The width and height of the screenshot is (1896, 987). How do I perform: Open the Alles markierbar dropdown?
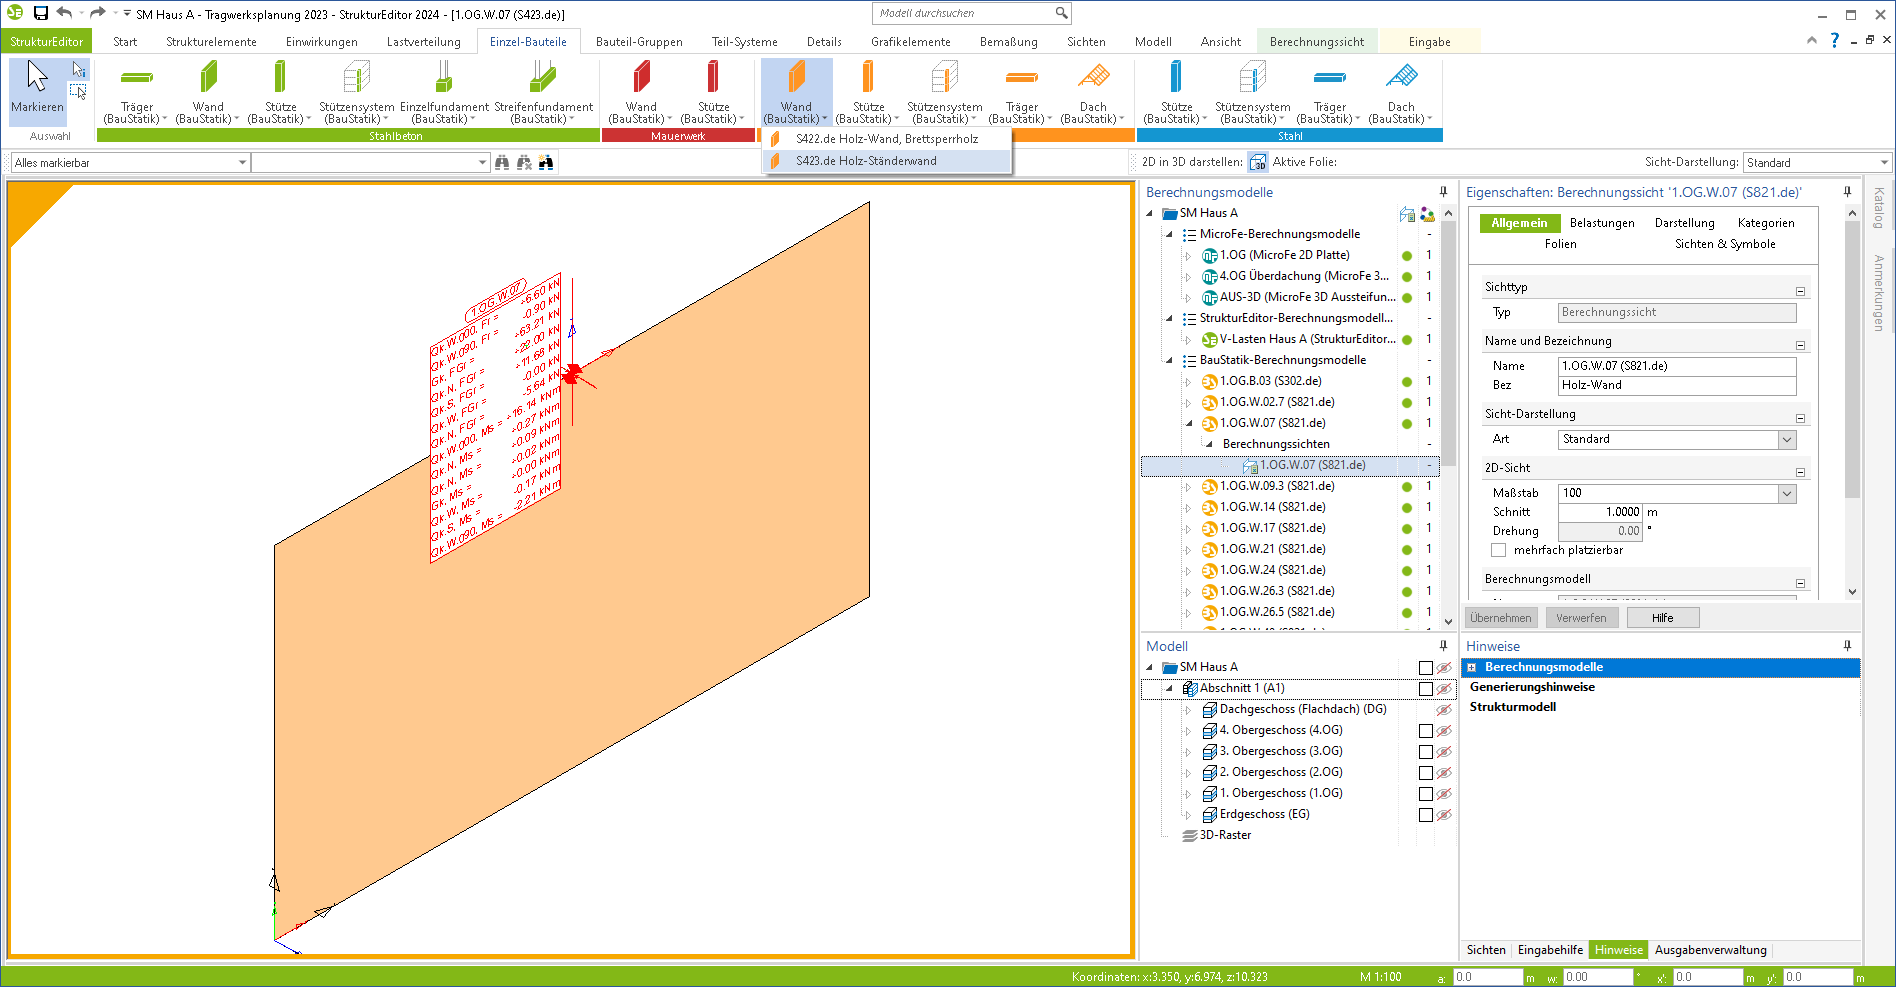[x=242, y=163]
